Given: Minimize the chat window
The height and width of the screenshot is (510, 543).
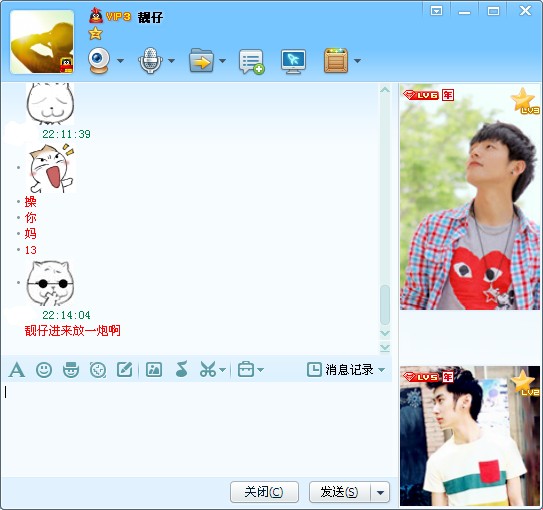Looking at the screenshot, I should click(464, 12).
